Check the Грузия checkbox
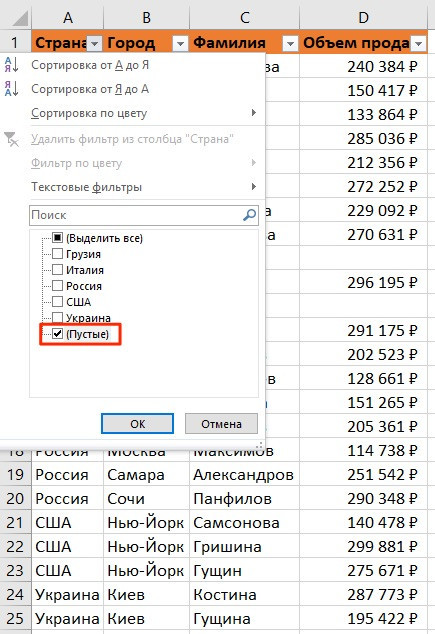 click(x=57, y=254)
